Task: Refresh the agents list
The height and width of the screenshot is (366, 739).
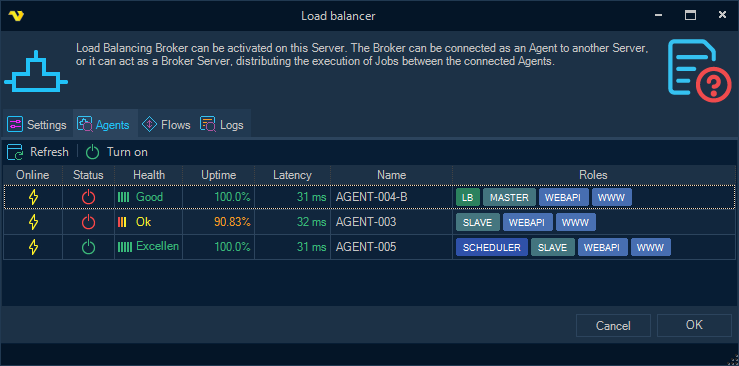Action: point(38,152)
